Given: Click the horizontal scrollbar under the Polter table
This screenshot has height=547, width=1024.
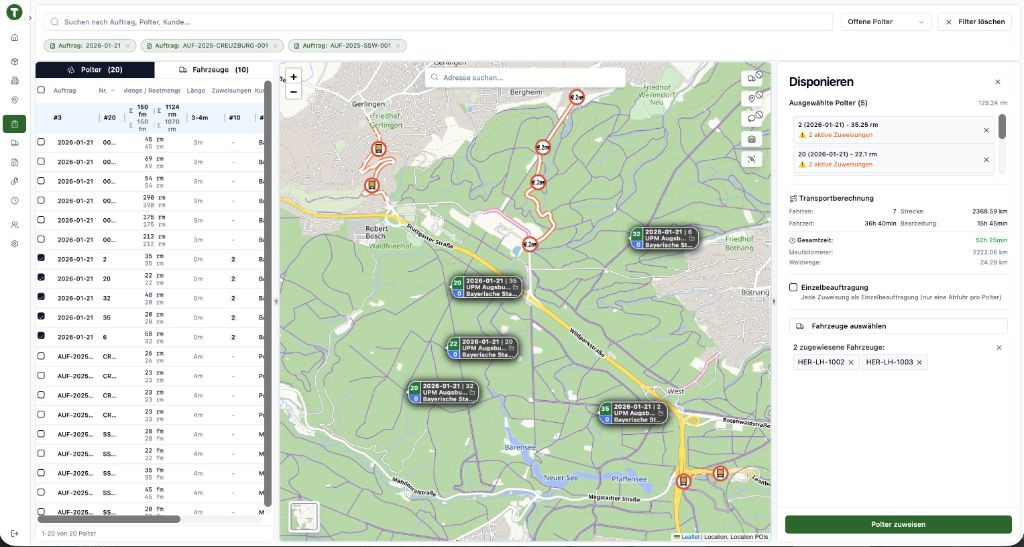Looking at the screenshot, I should (108, 519).
